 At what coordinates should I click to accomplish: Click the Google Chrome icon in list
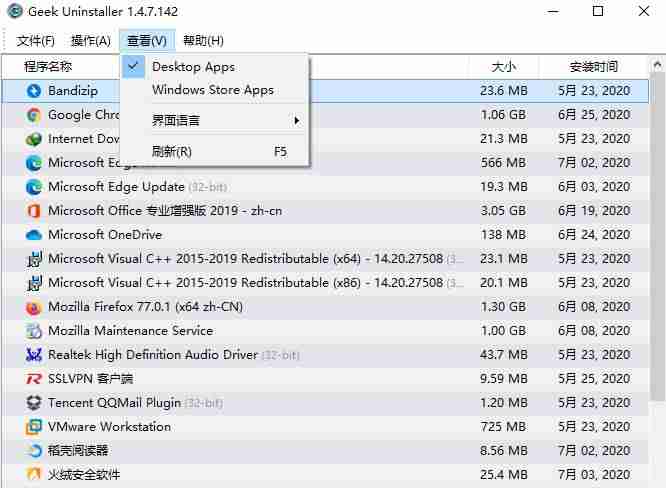pyautogui.click(x=34, y=115)
